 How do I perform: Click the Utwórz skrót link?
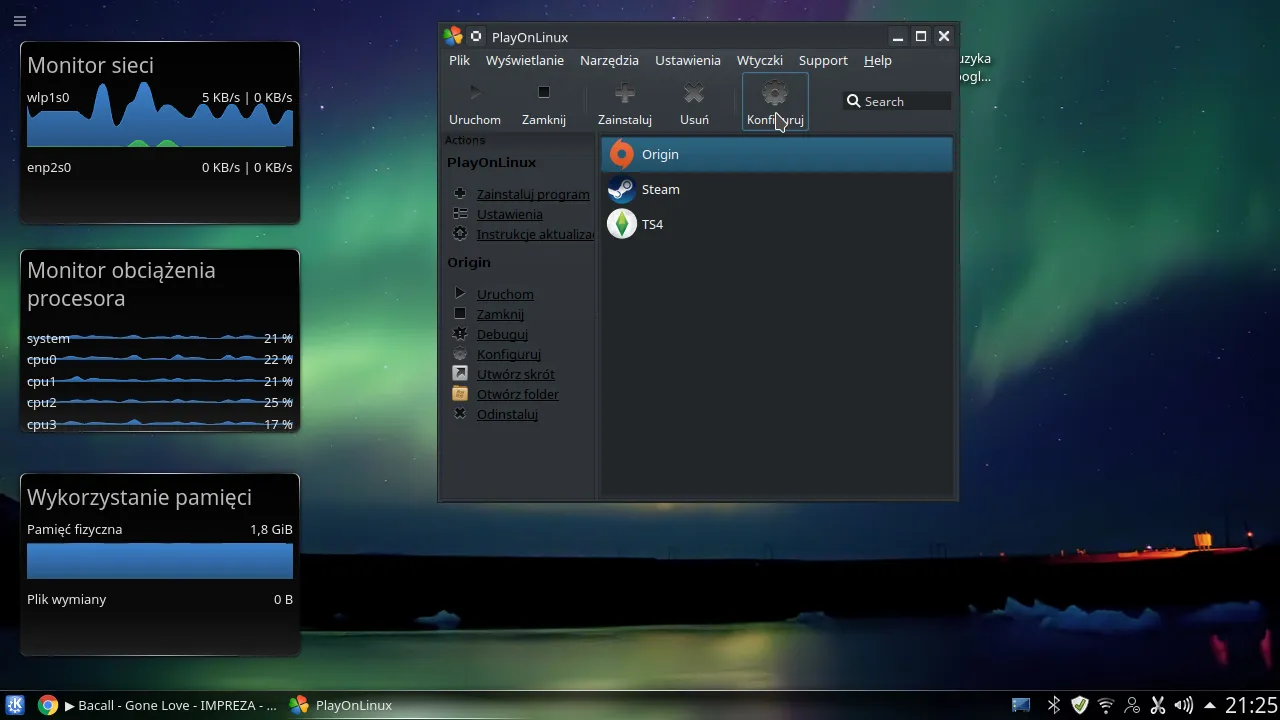pyautogui.click(x=516, y=374)
